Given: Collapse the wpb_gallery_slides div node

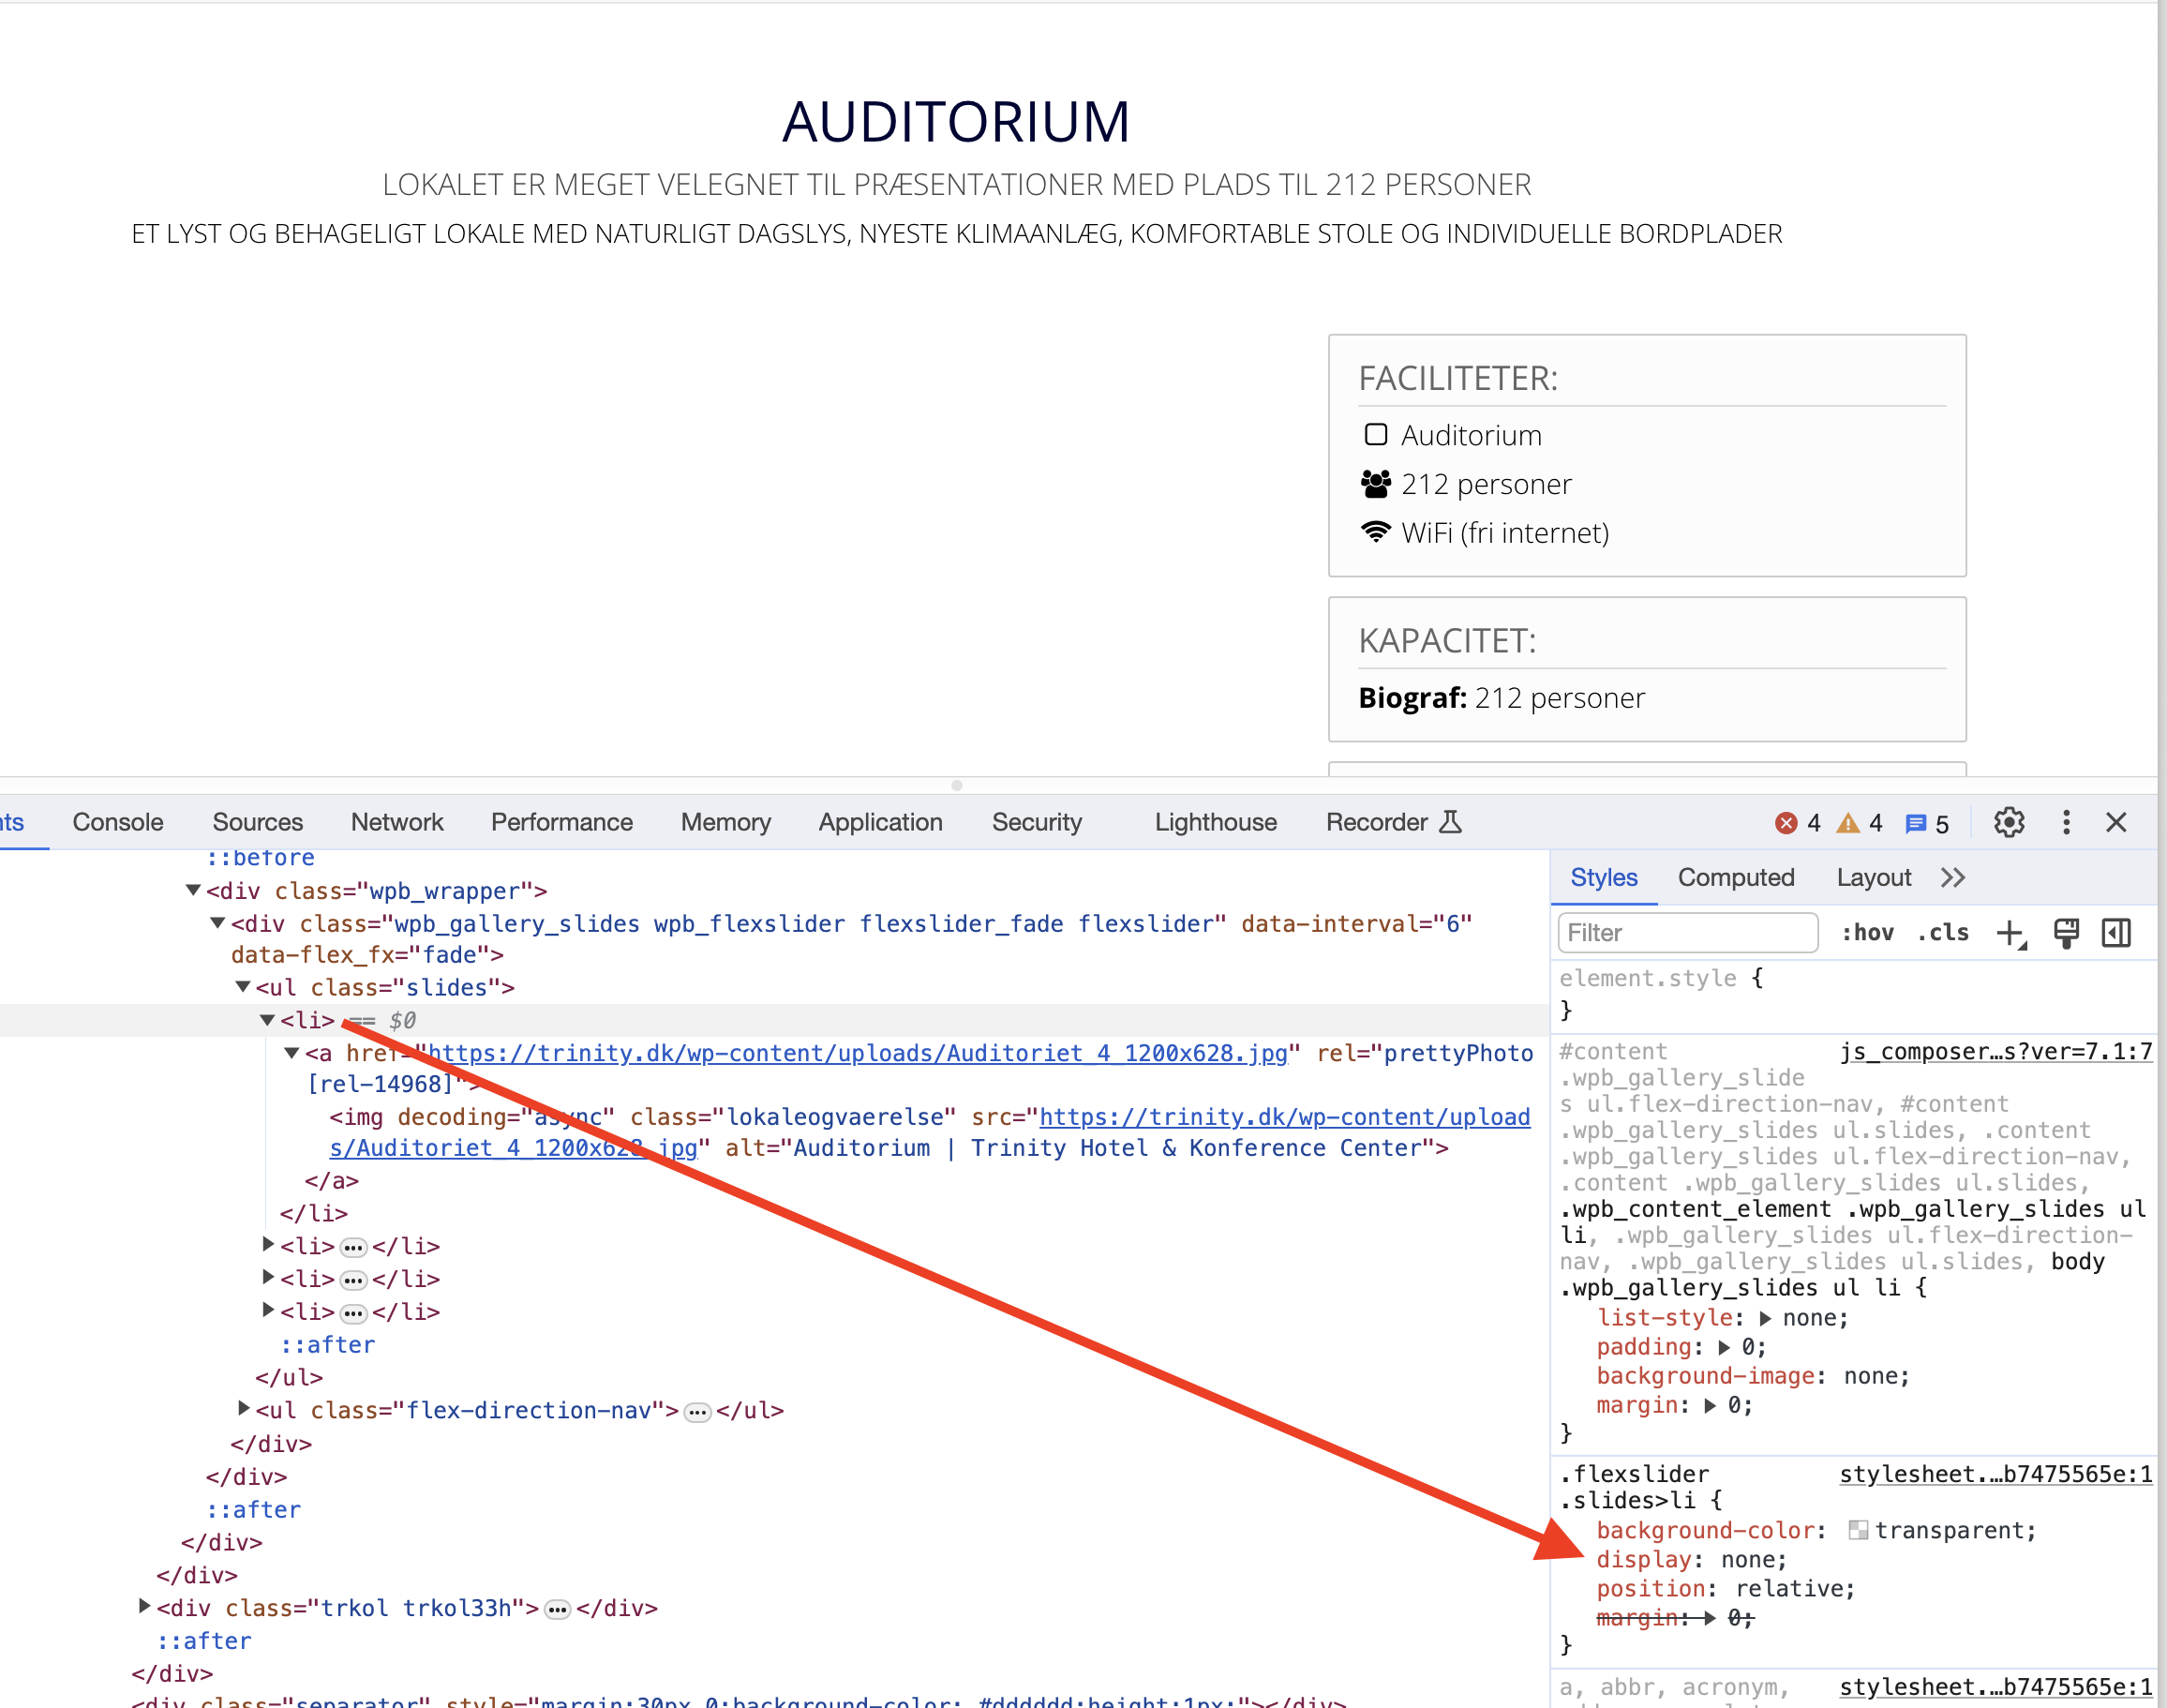Looking at the screenshot, I should tap(217, 923).
